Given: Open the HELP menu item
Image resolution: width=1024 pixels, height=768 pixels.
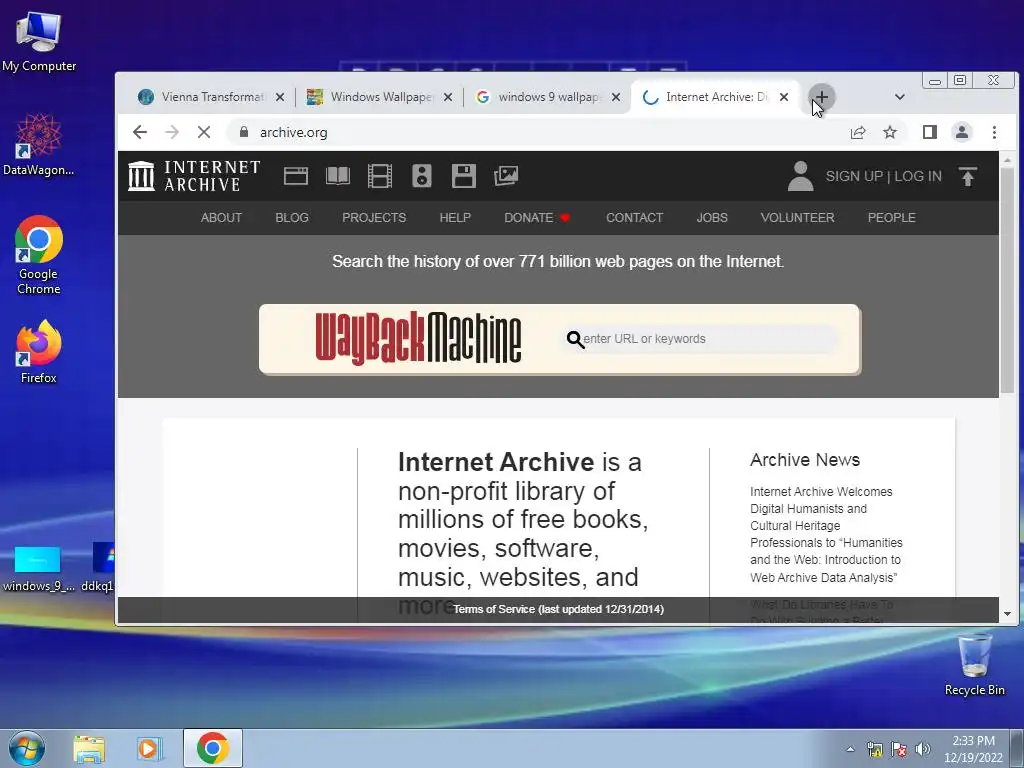Looking at the screenshot, I should coord(455,218).
